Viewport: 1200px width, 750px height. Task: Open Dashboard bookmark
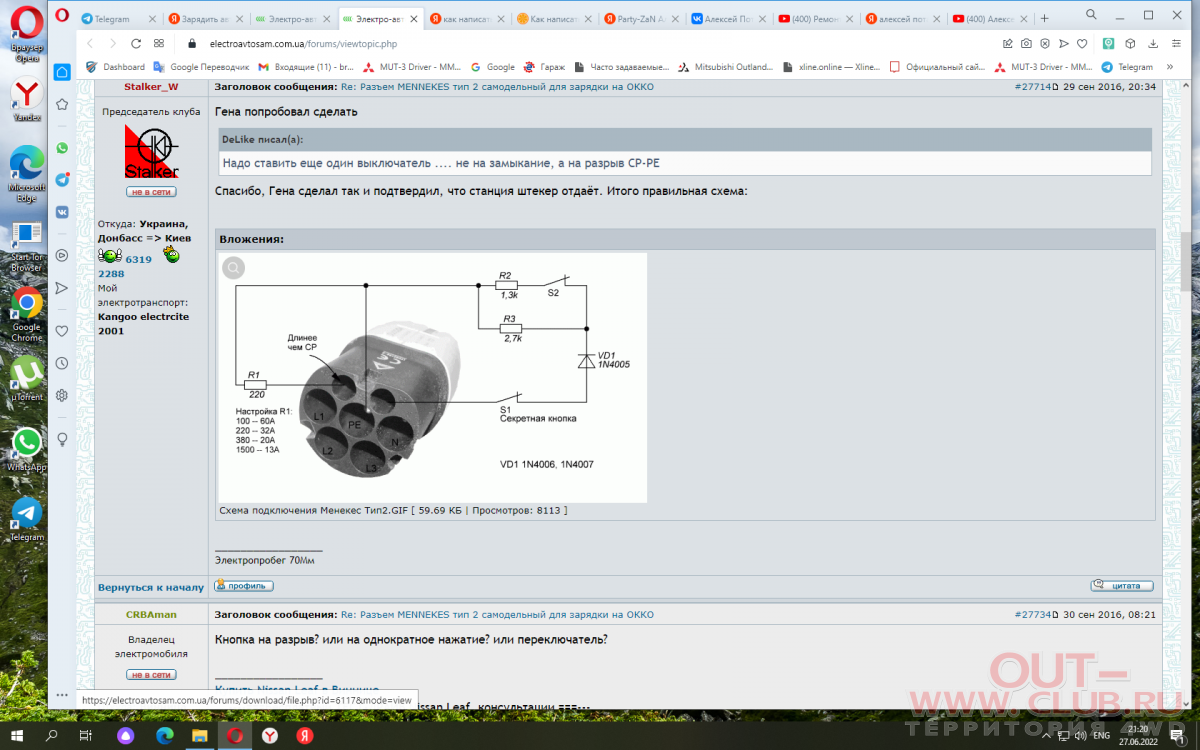[115, 67]
